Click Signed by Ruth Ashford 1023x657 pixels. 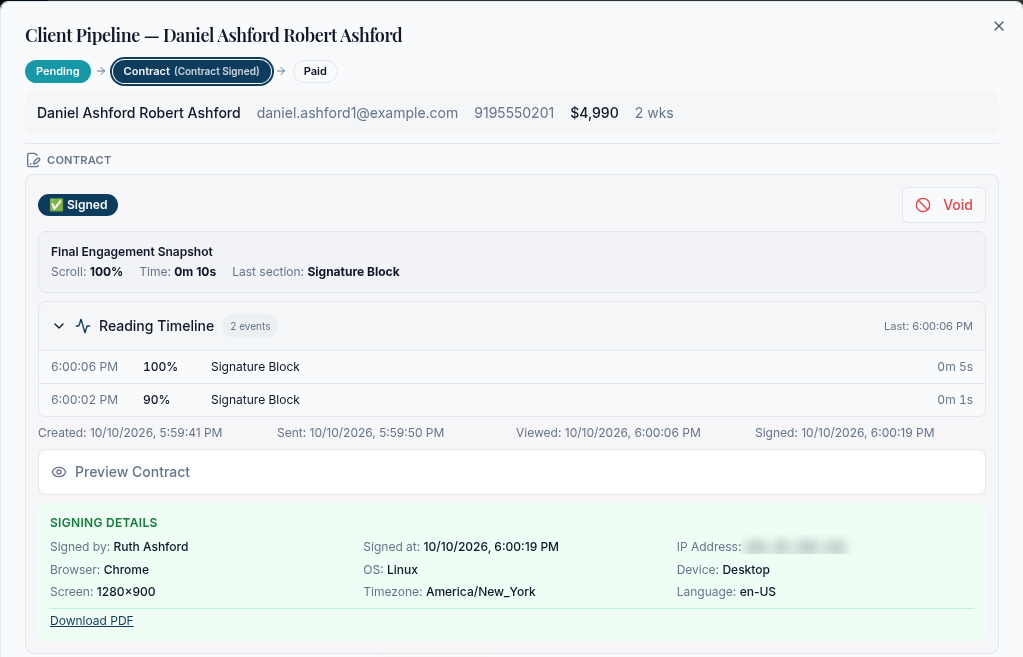click(119, 547)
